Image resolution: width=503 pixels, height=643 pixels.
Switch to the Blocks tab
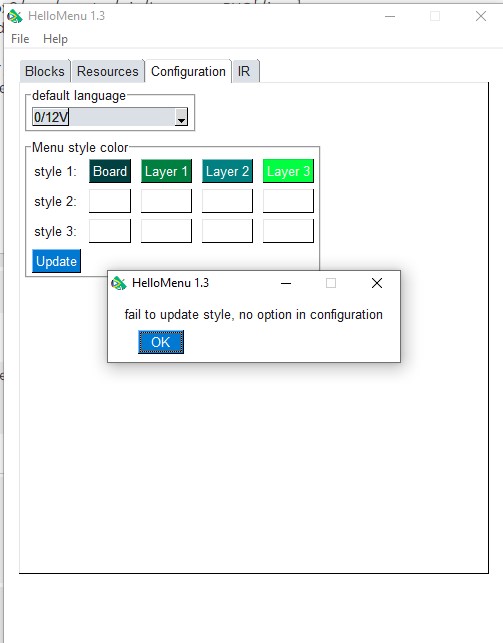[x=45, y=71]
